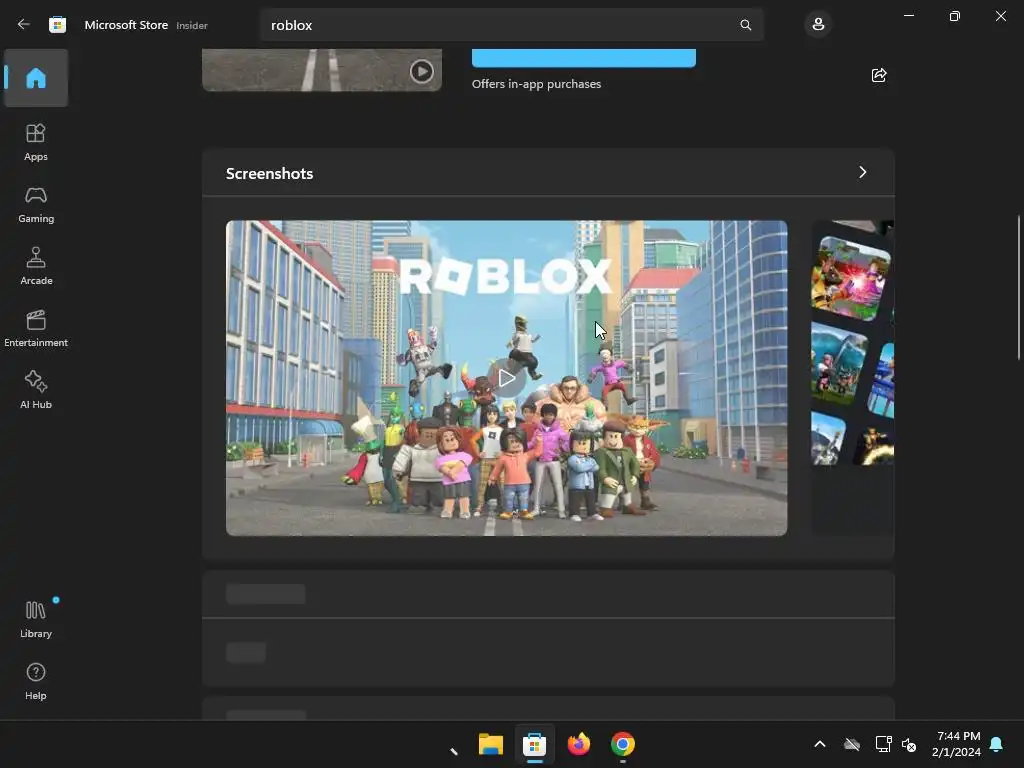This screenshot has height=768, width=1024.
Task: Click the Share icon
Action: [x=879, y=75]
